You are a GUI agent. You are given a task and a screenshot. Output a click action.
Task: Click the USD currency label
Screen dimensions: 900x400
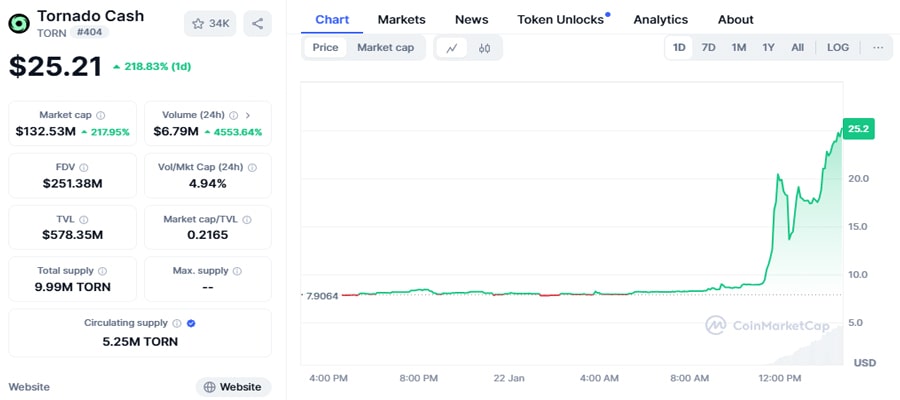click(x=865, y=363)
